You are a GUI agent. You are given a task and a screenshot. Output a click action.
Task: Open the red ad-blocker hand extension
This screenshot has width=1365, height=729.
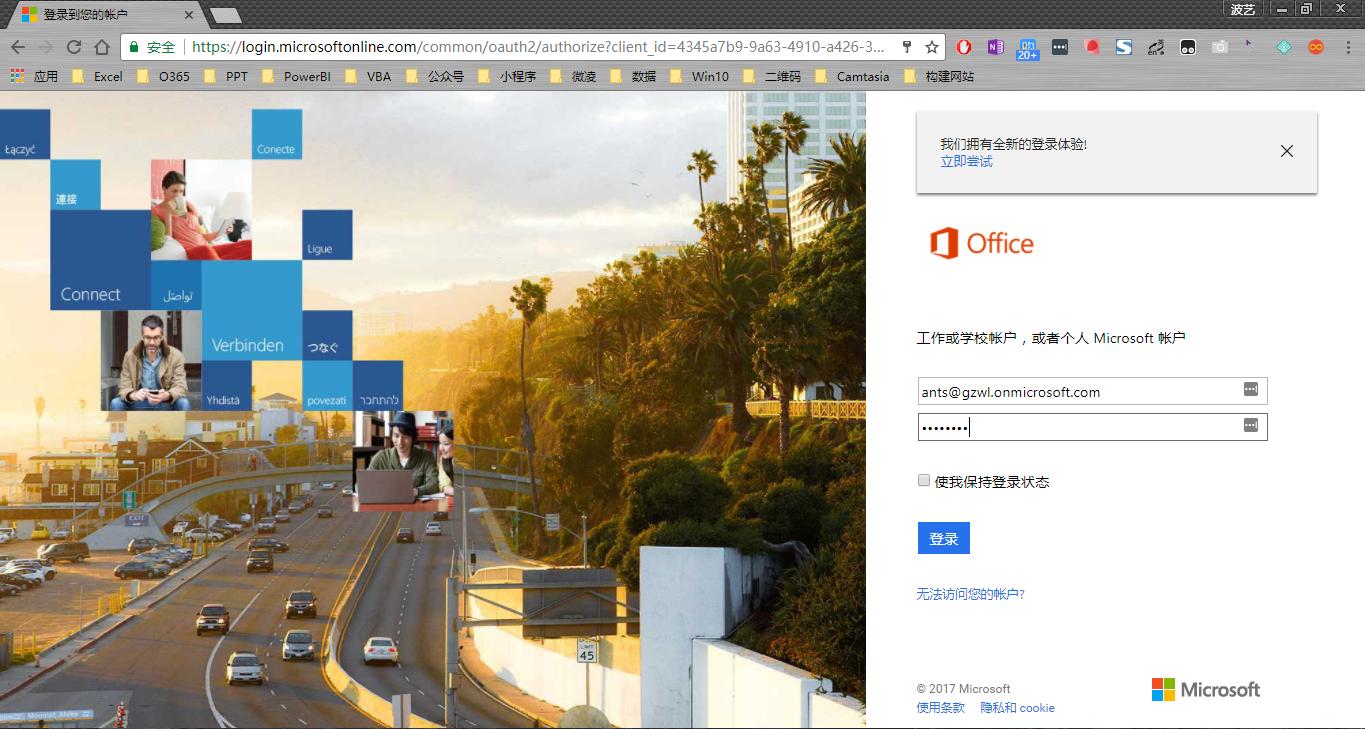[x=964, y=47]
